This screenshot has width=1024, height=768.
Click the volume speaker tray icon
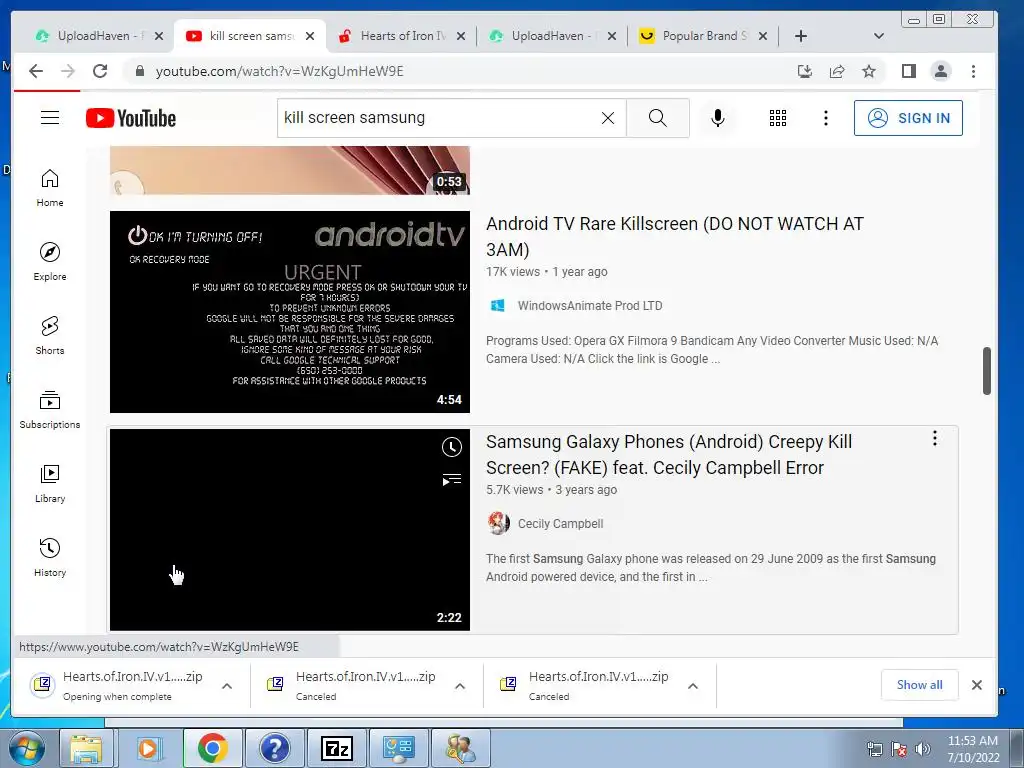[923, 749]
